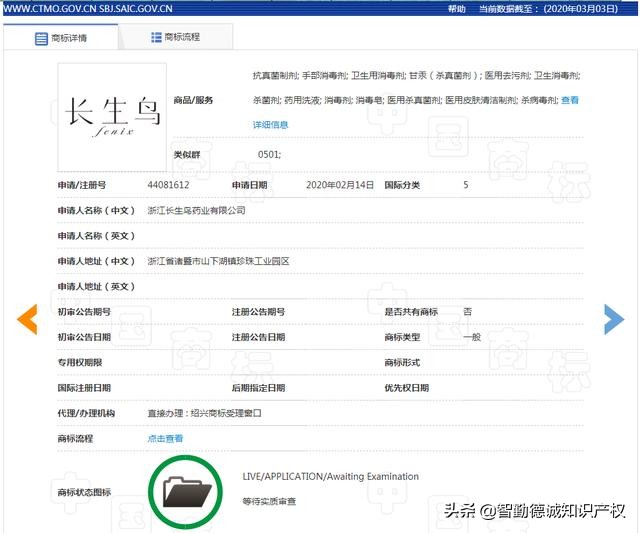The width and height of the screenshot is (640, 533).
Task: Go to previous trademark with orange arrow
Action: [x=27, y=319]
